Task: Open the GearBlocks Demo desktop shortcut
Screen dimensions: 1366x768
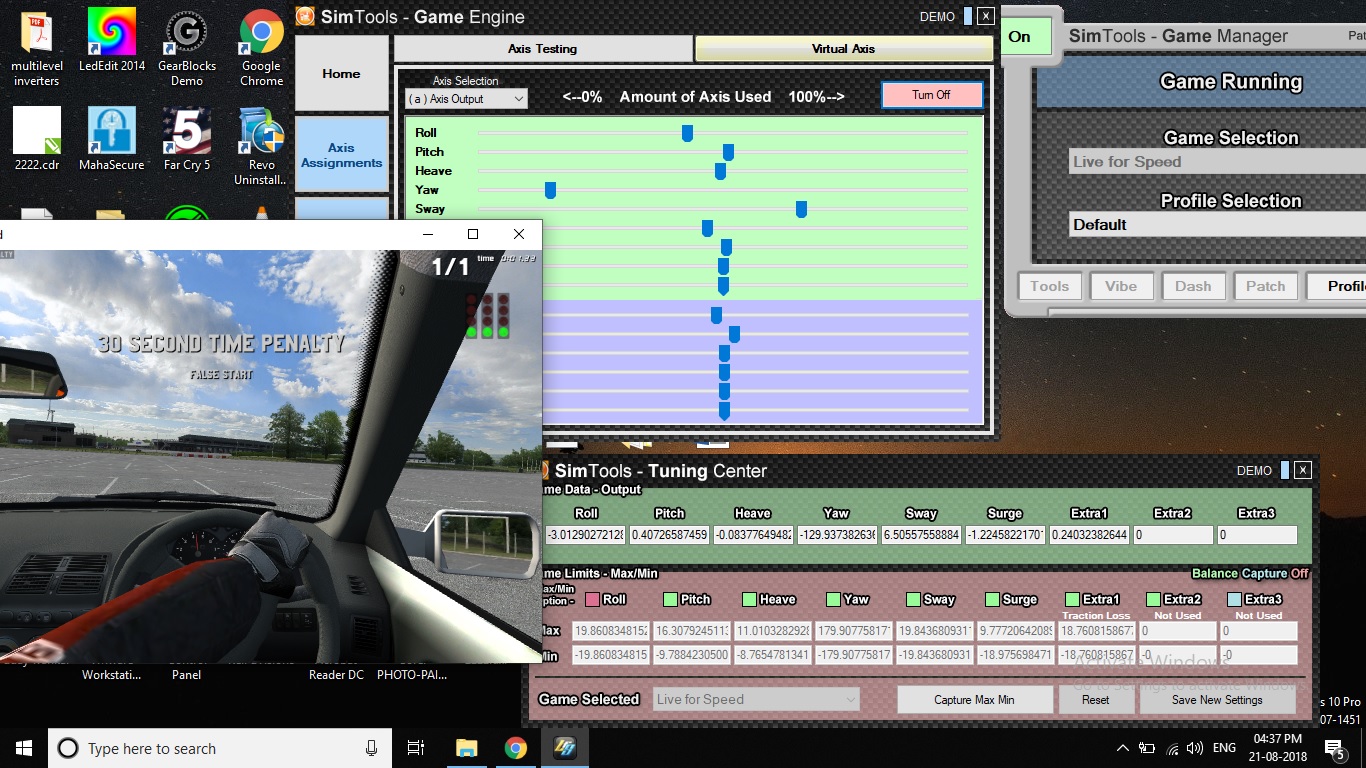Action: pyautogui.click(x=187, y=47)
